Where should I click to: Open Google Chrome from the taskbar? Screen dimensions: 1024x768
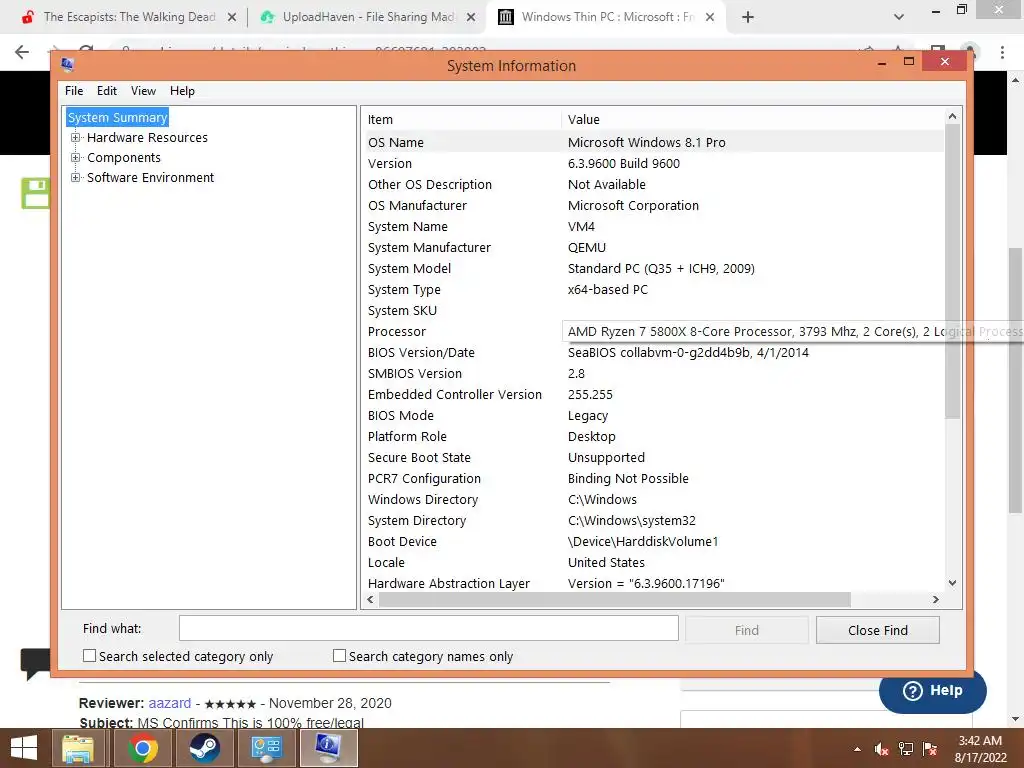142,748
